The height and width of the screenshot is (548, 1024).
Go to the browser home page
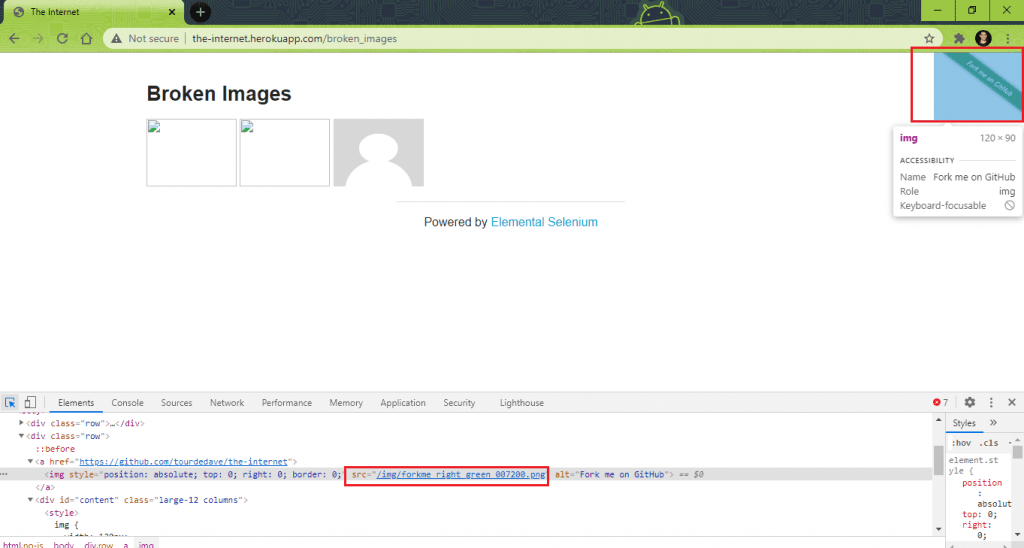tap(86, 39)
